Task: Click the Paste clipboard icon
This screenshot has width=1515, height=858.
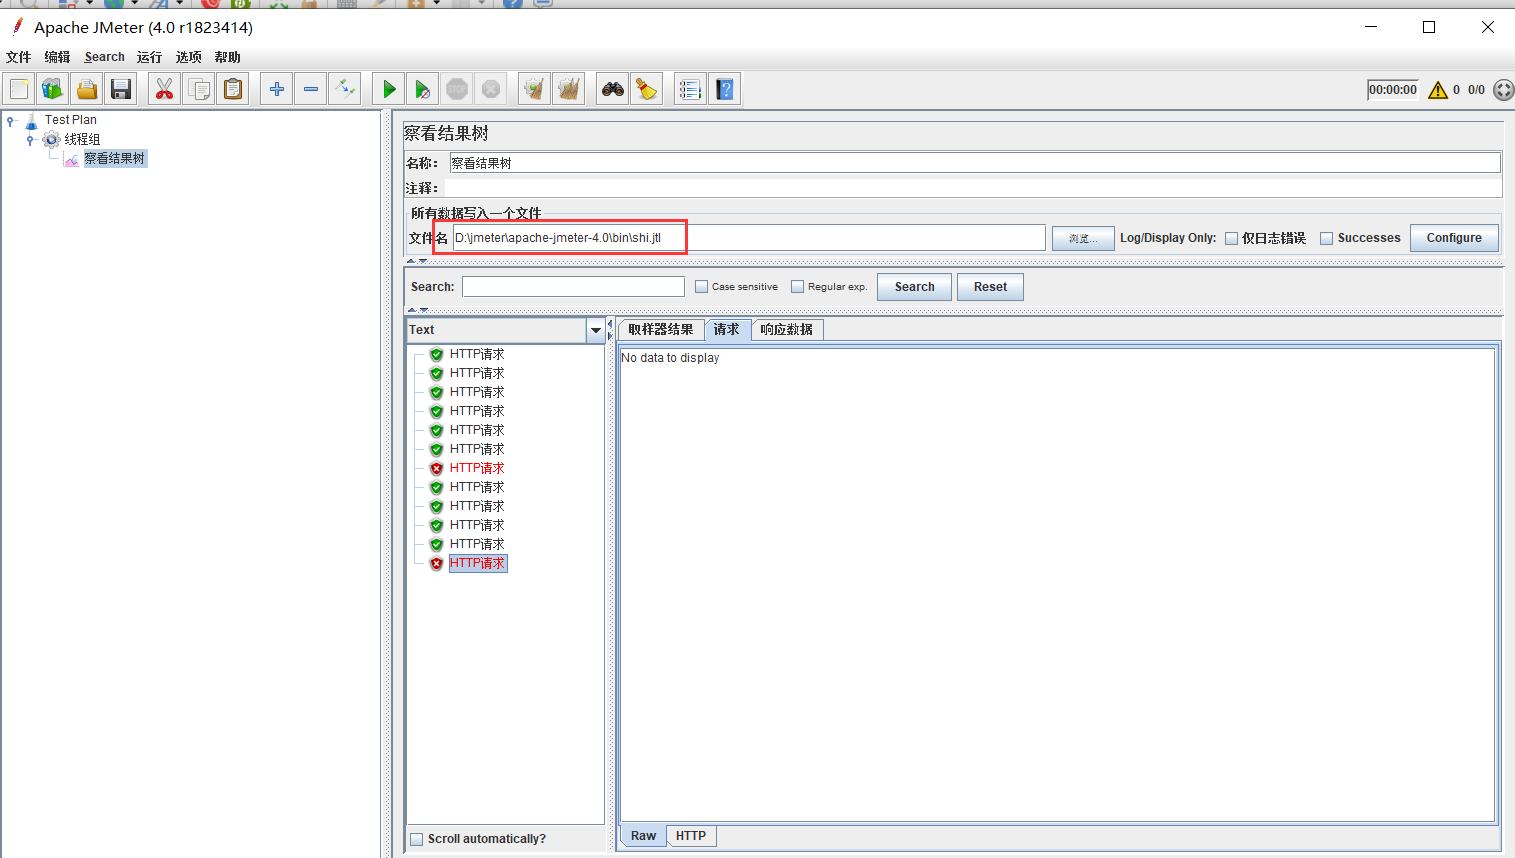Action: [233, 89]
